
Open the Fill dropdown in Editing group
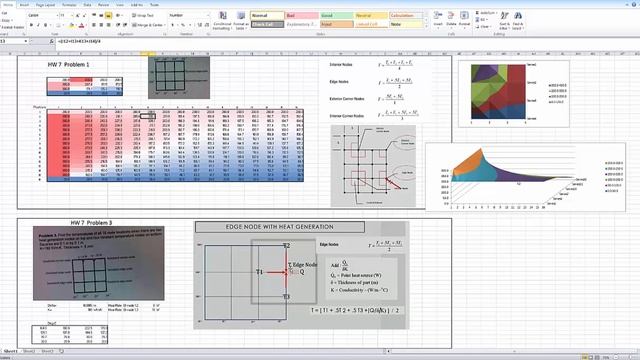pos(482,20)
